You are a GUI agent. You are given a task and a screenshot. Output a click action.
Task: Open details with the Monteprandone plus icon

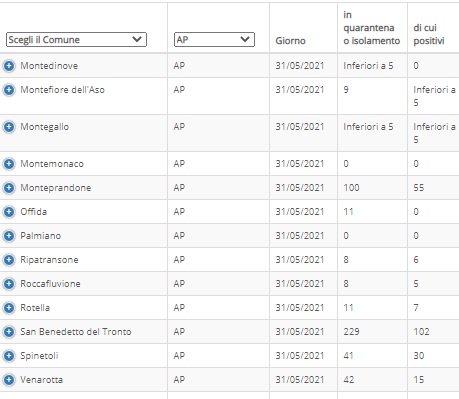coord(9,188)
